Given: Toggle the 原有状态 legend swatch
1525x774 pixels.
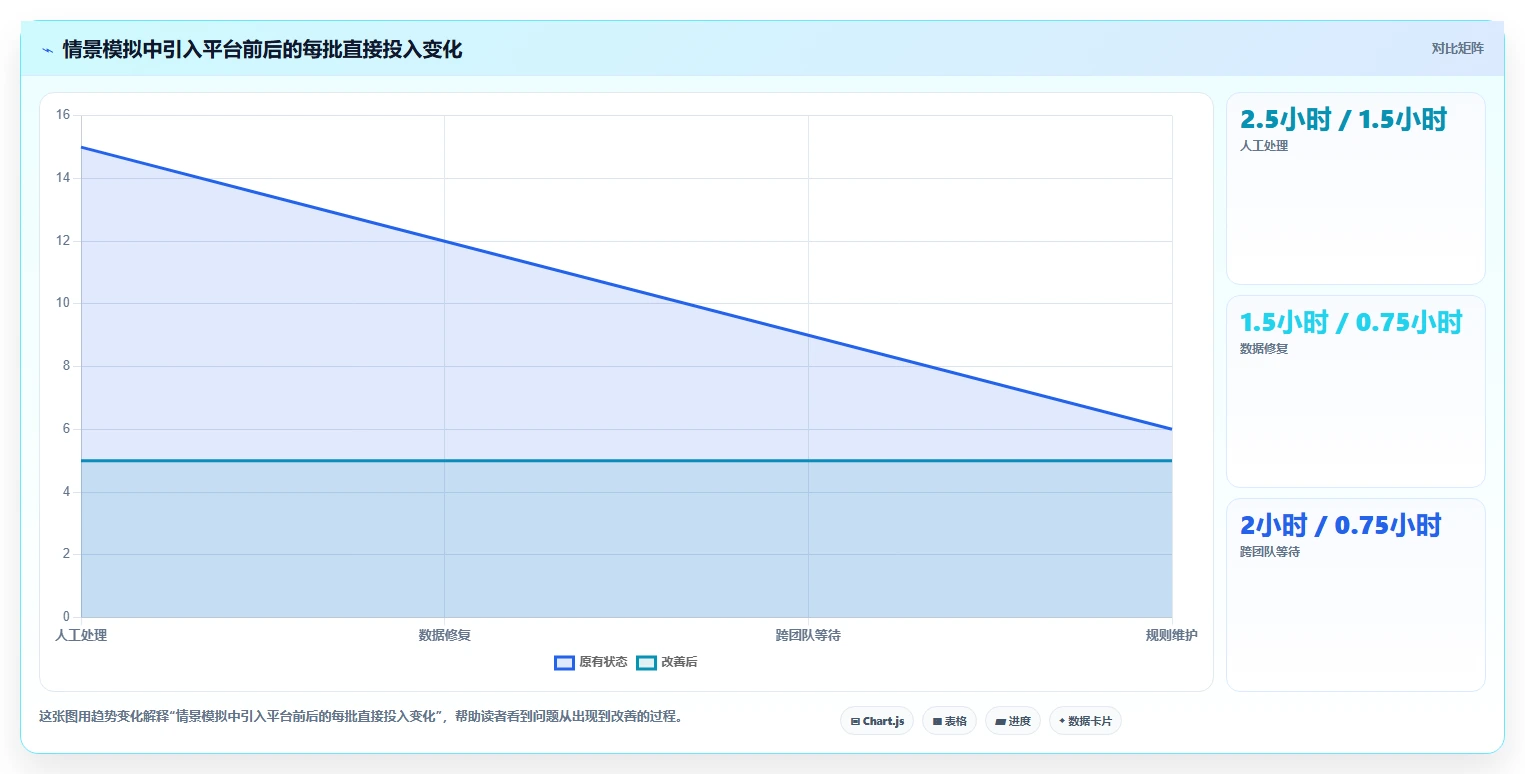Looking at the screenshot, I should pos(564,663).
